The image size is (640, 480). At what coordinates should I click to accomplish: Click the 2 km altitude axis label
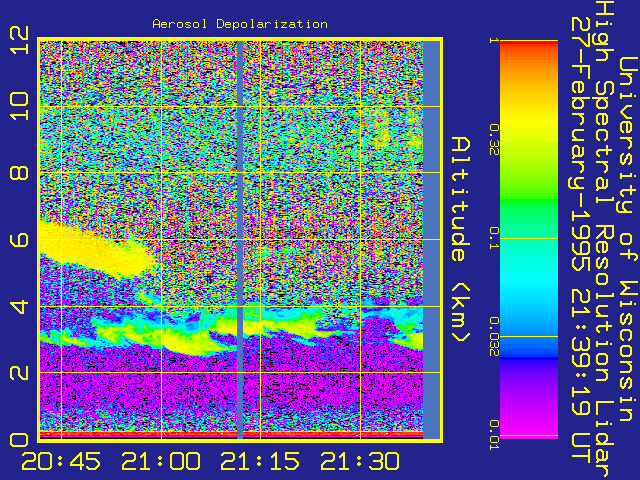20,373
